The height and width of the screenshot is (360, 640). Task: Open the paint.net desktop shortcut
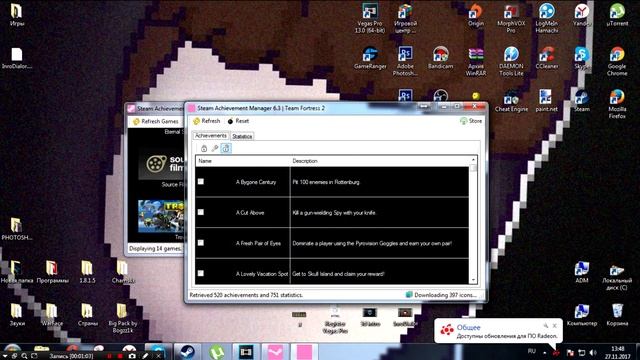[x=546, y=101]
